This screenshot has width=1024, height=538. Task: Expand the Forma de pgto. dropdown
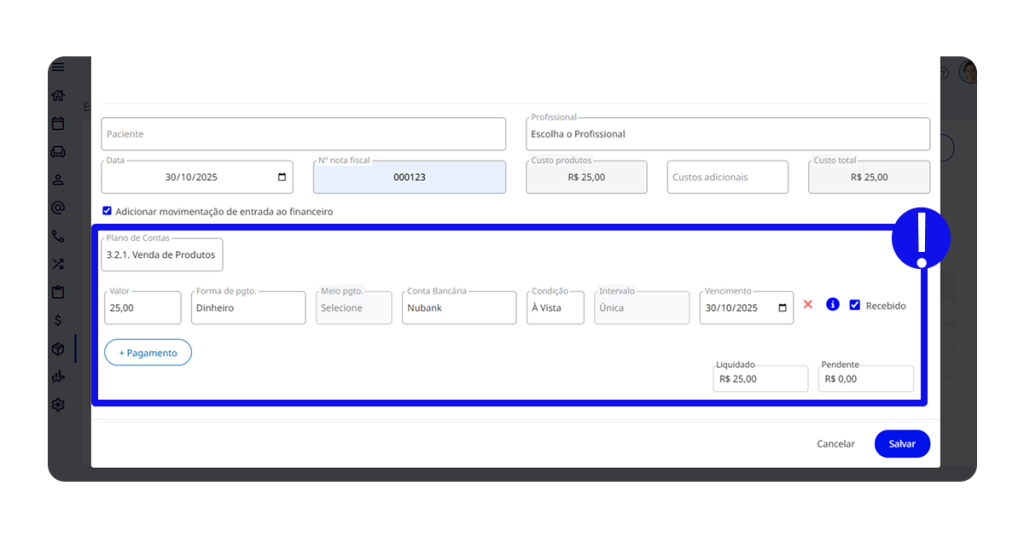pyautogui.click(x=248, y=308)
